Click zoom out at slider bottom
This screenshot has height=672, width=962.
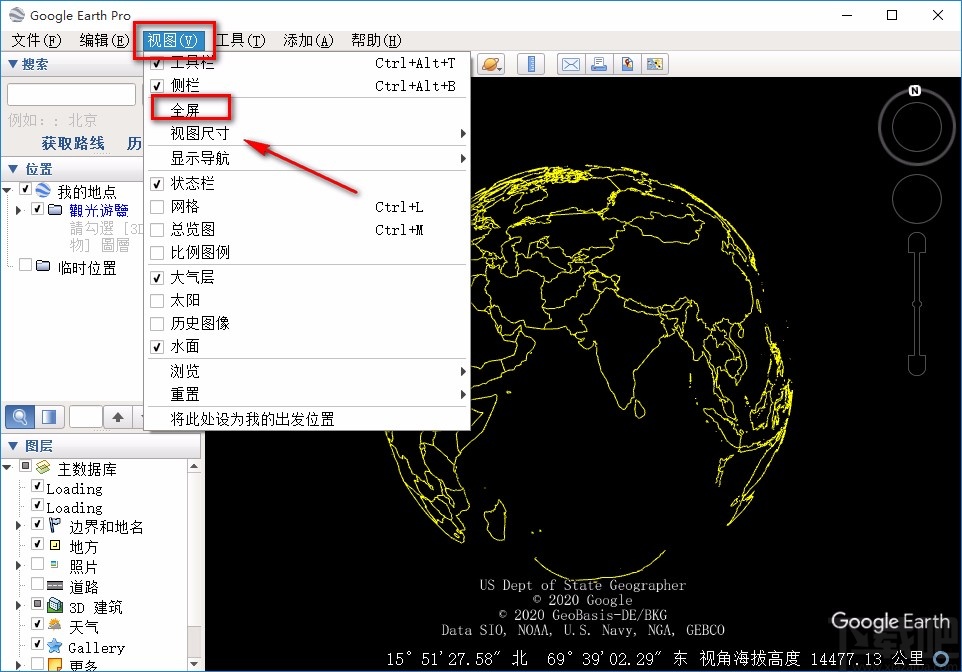[917, 365]
